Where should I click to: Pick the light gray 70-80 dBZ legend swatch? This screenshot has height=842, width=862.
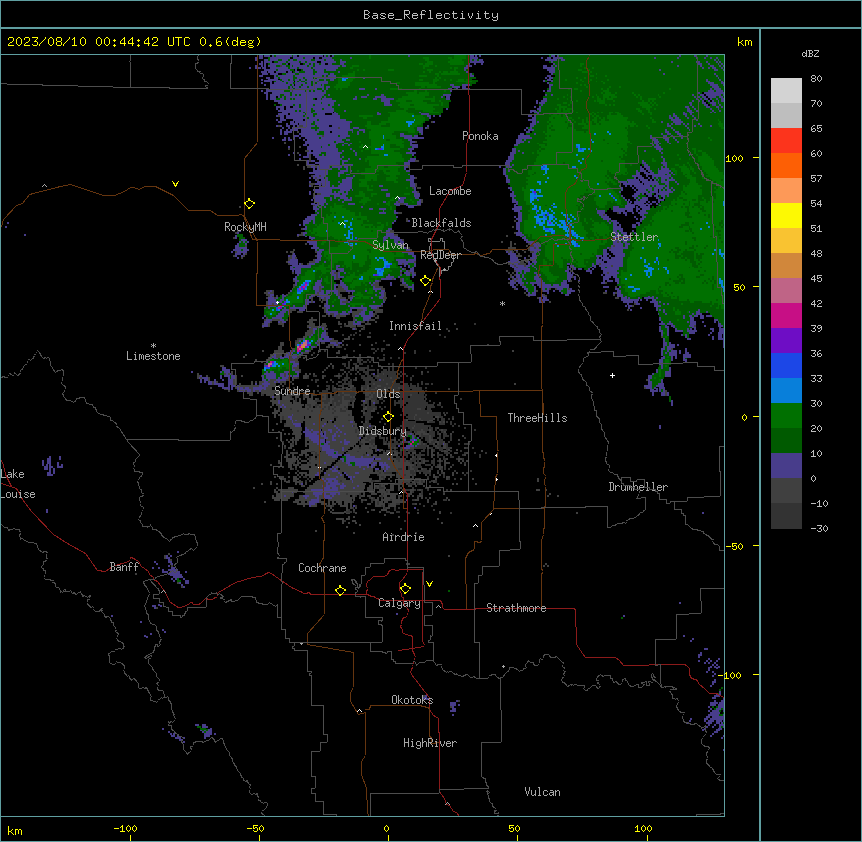(786, 91)
